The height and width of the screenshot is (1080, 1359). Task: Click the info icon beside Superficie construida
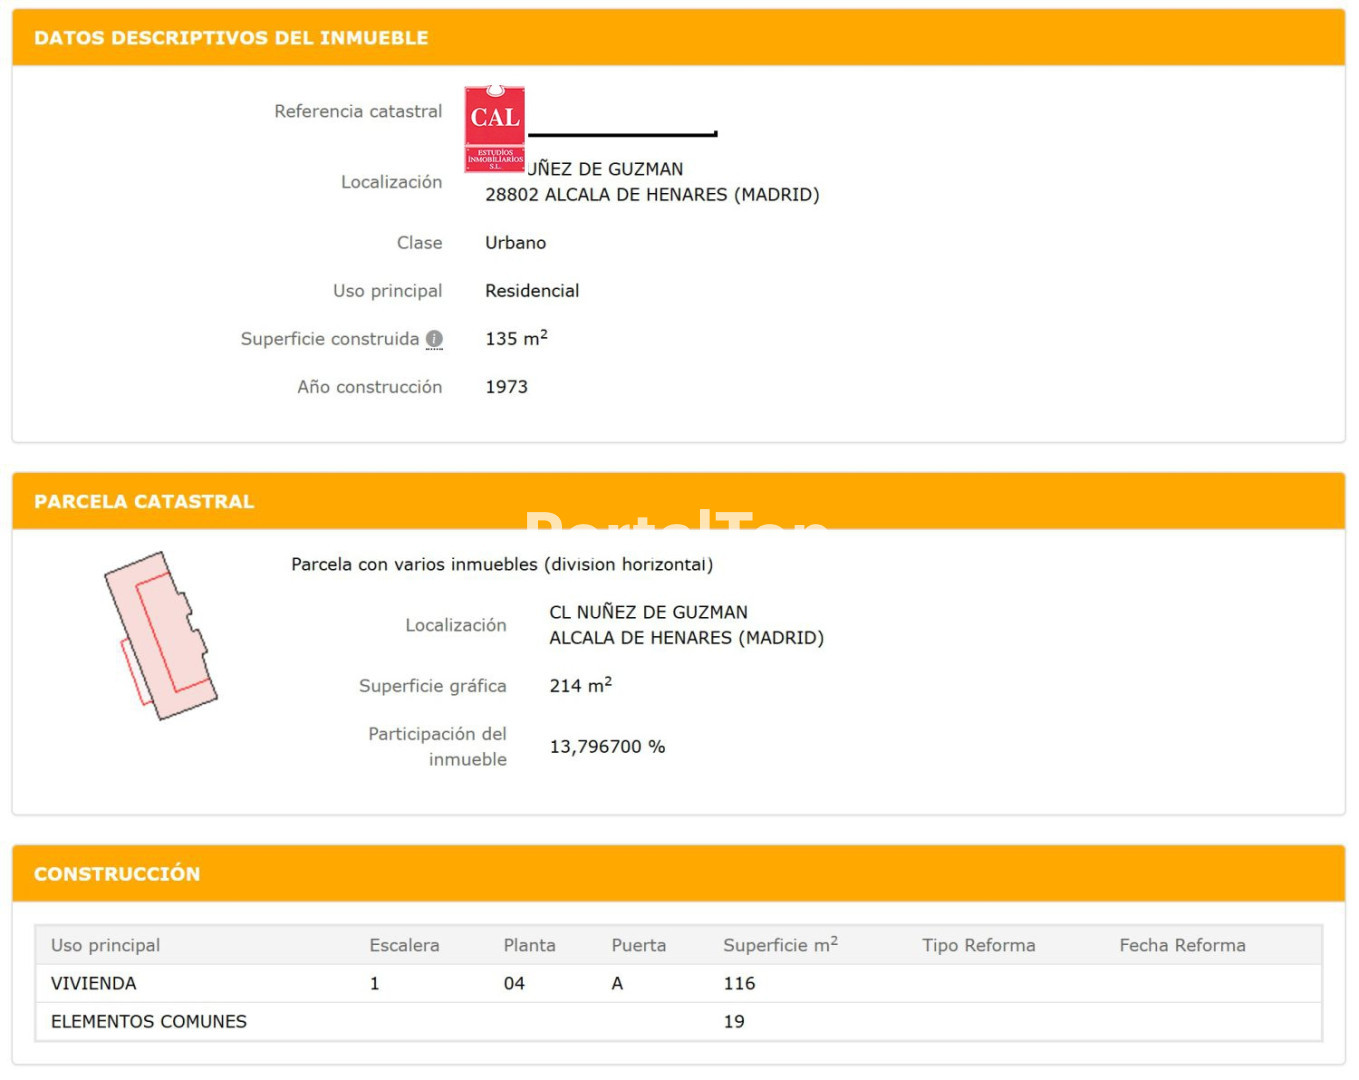[434, 339]
